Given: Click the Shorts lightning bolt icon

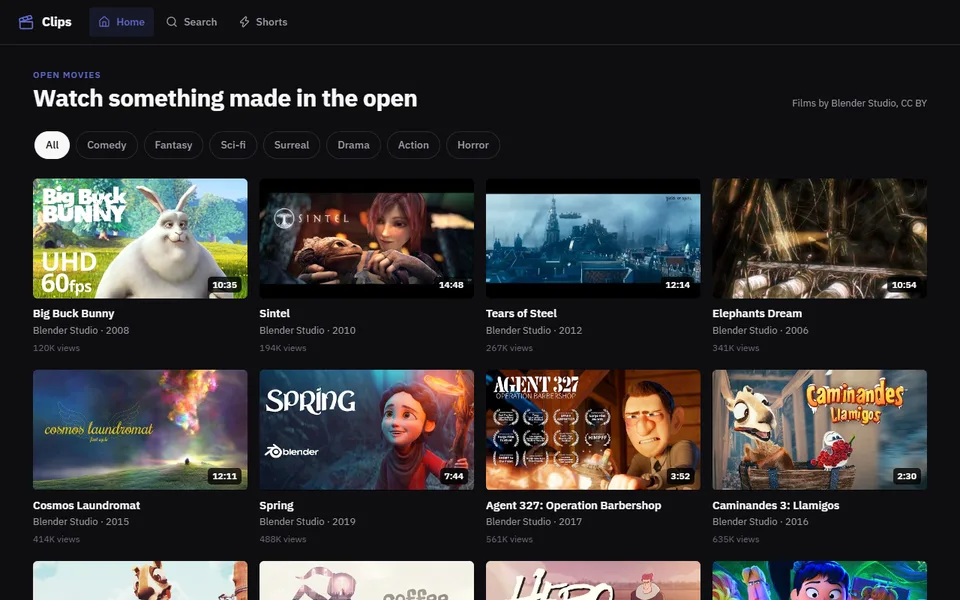Looking at the screenshot, I should point(244,22).
